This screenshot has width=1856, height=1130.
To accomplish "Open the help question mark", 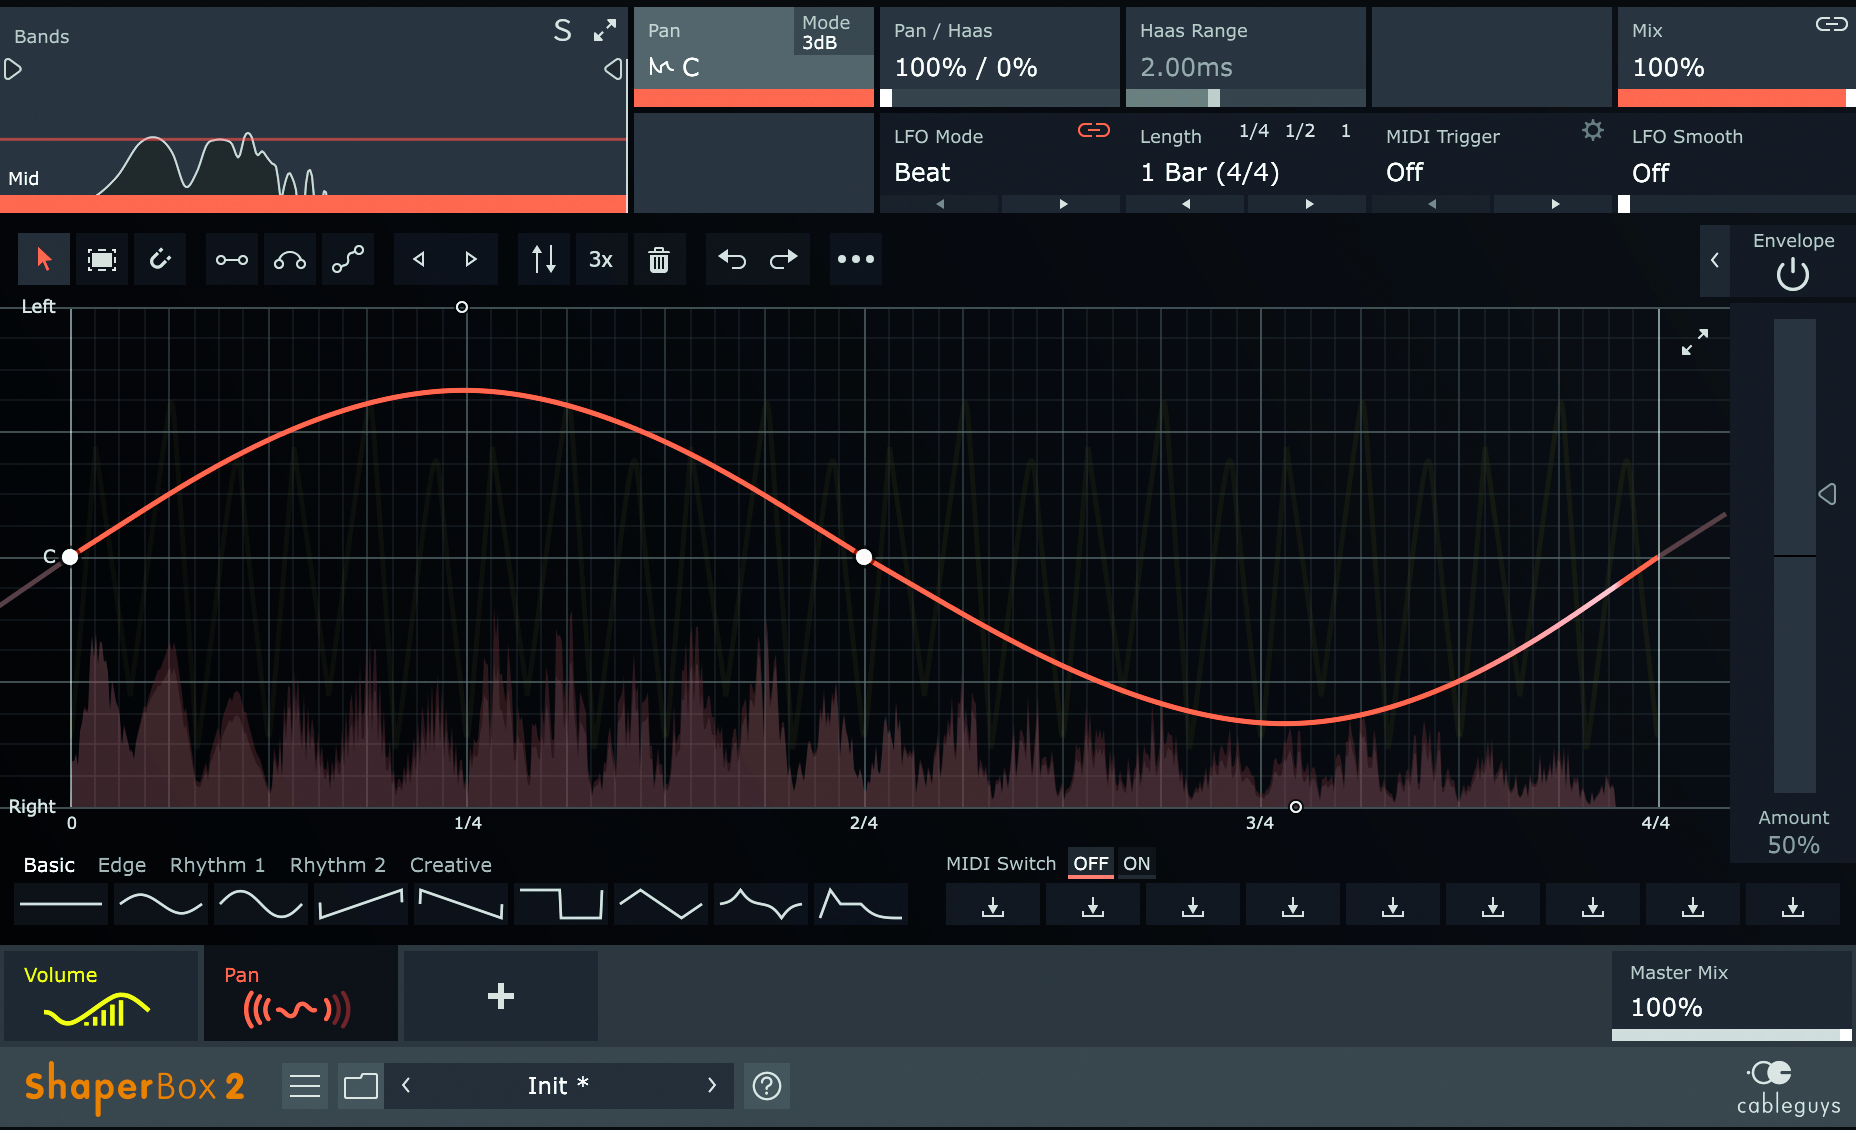I will coord(767,1086).
